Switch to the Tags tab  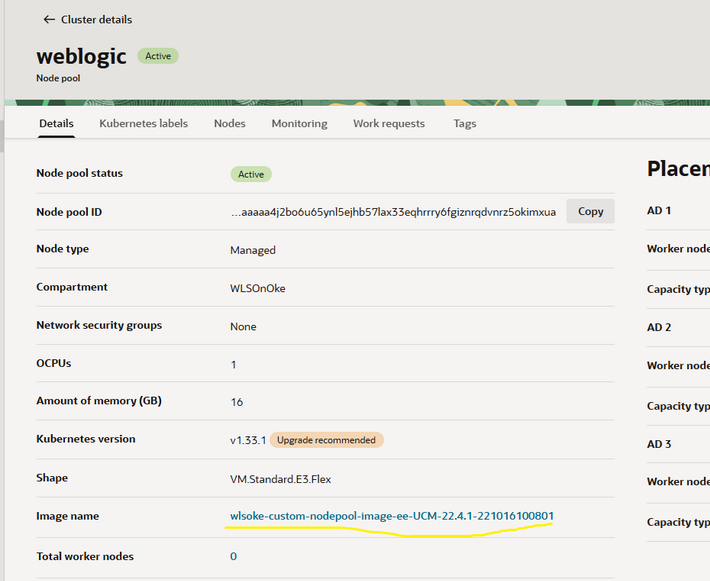[x=465, y=124]
